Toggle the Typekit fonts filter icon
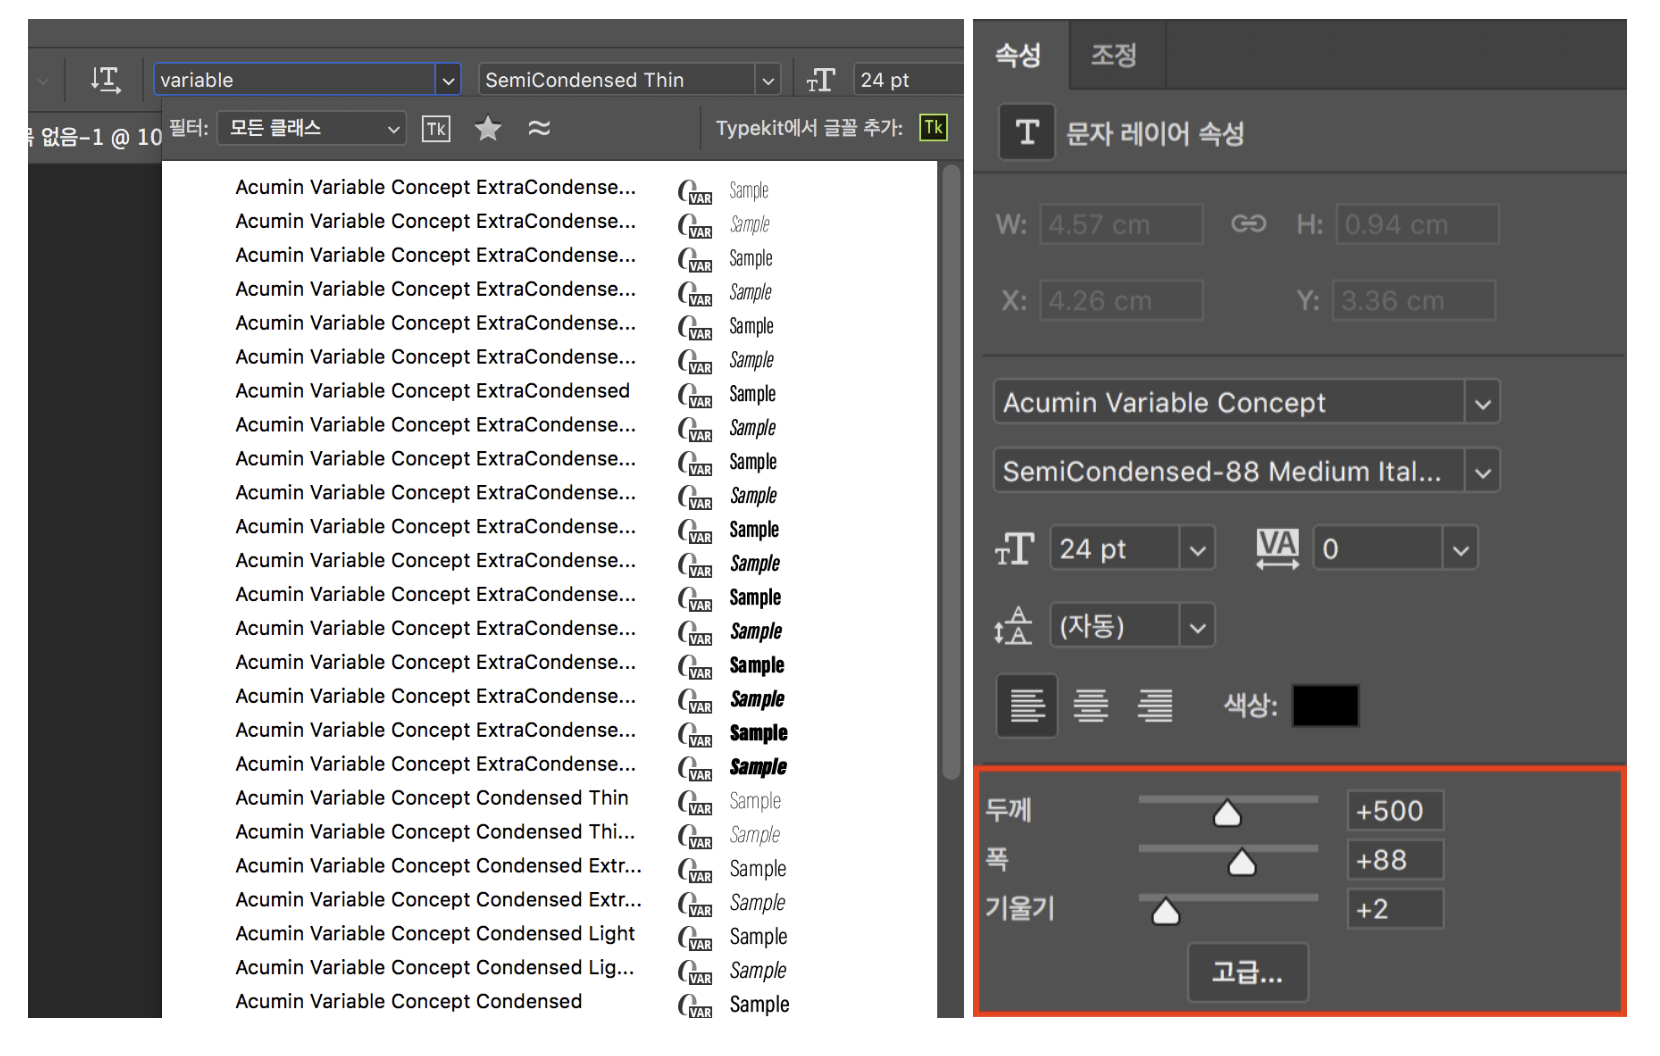 tap(436, 128)
